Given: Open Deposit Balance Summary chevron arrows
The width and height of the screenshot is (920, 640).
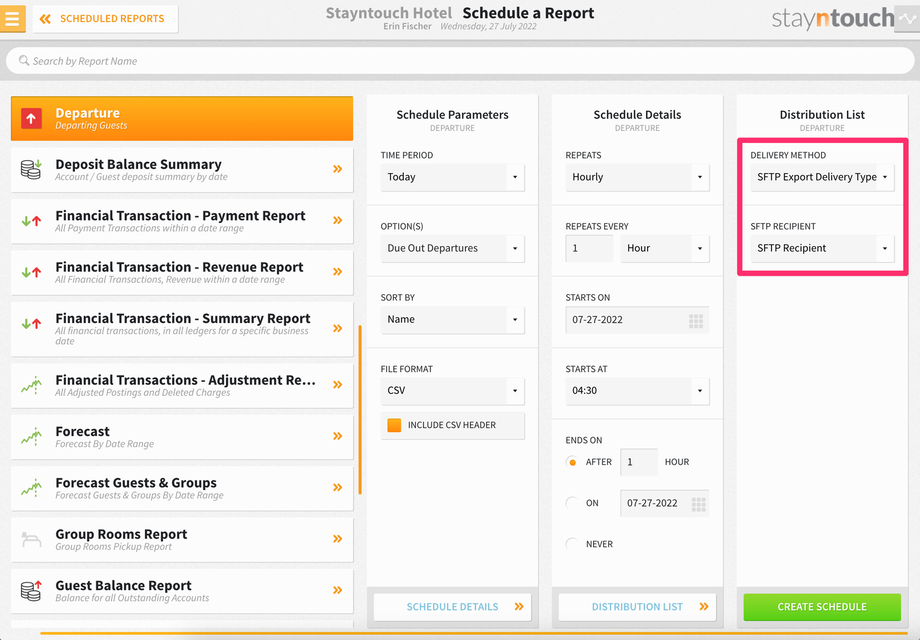Looking at the screenshot, I should coord(337,169).
